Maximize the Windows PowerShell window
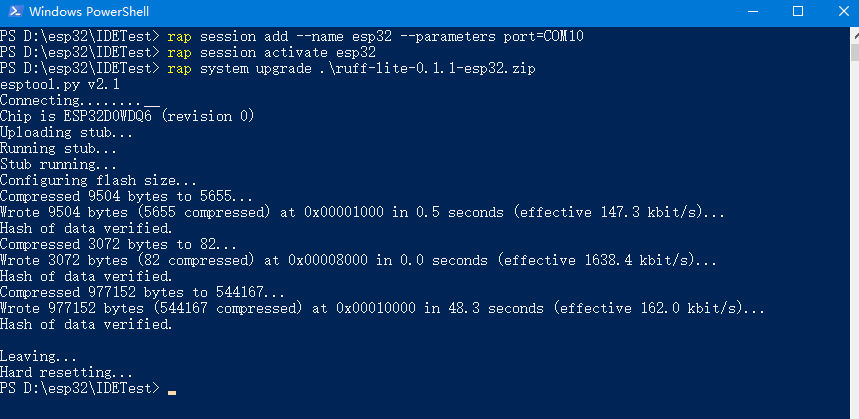The width and height of the screenshot is (859, 419). (x=797, y=12)
